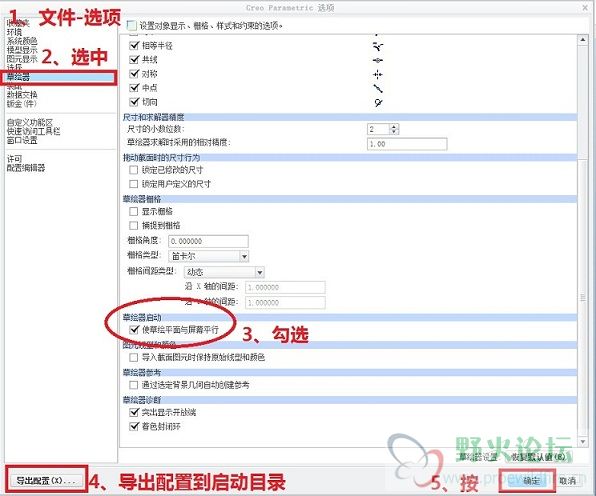Image resolution: width=596 pixels, height=496 pixels.
Task: Enable the 显示栅格 checkbox
Action: point(133,211)
